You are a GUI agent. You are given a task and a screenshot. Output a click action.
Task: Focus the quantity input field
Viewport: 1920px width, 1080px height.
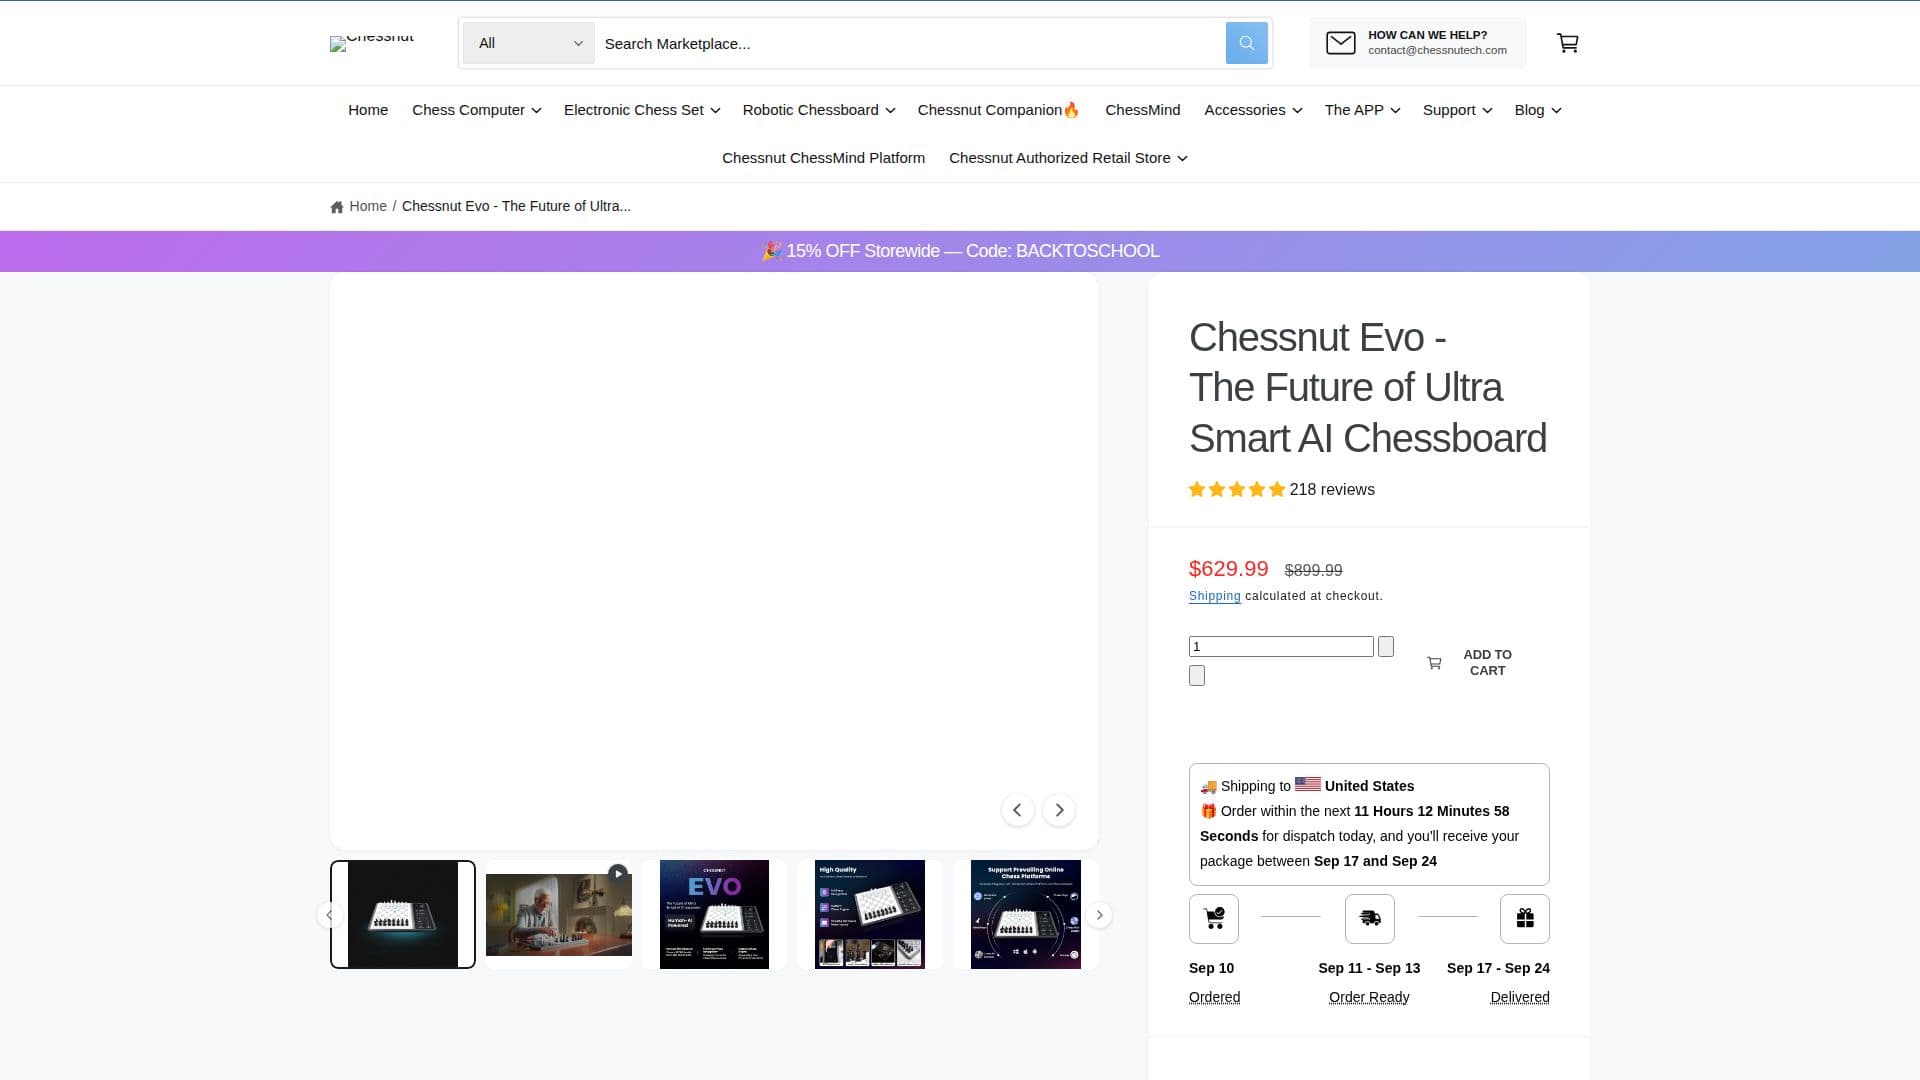[1281, 647]
